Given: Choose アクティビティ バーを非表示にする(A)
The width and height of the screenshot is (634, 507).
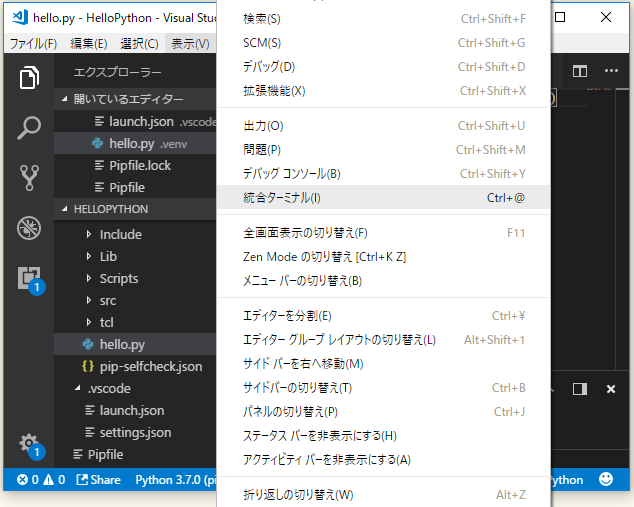Looking at the screenshot, I should (383, 460).
